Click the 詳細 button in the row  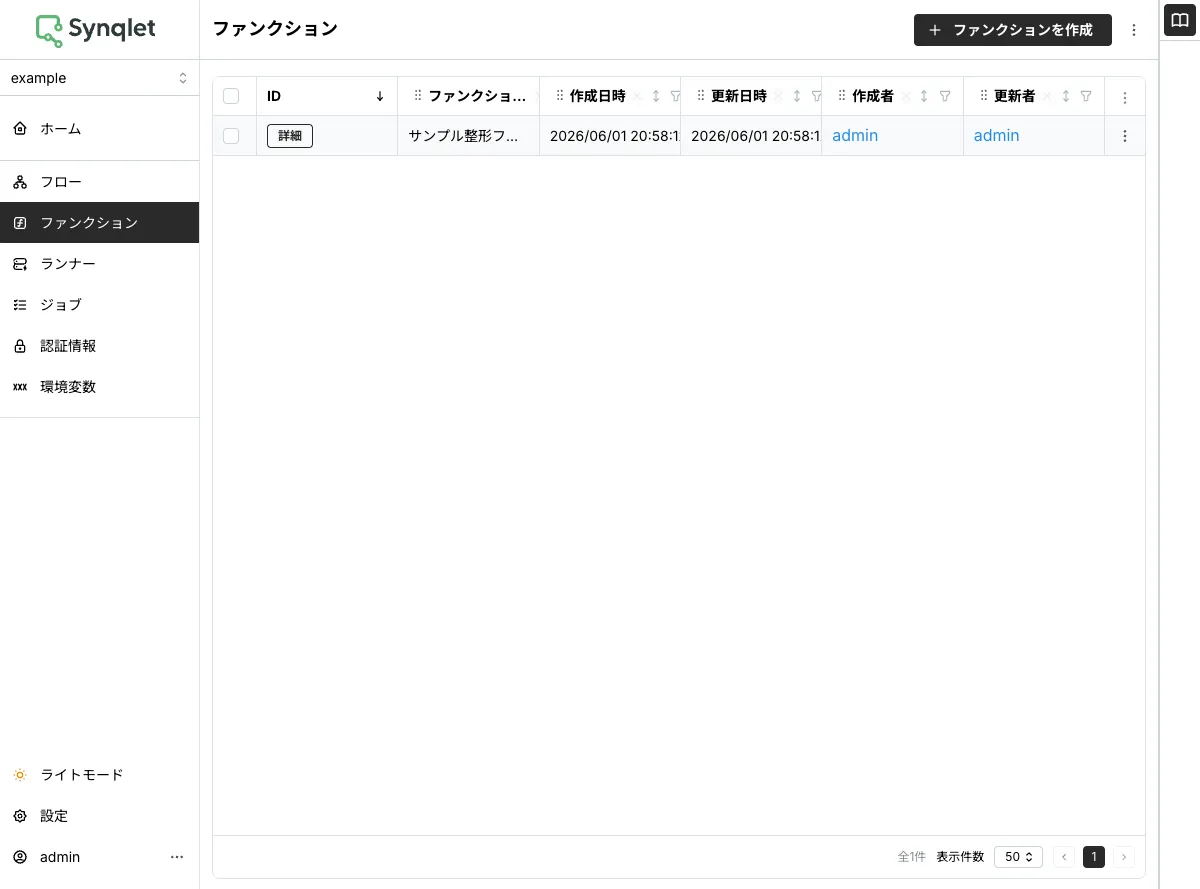click(290, 136)
